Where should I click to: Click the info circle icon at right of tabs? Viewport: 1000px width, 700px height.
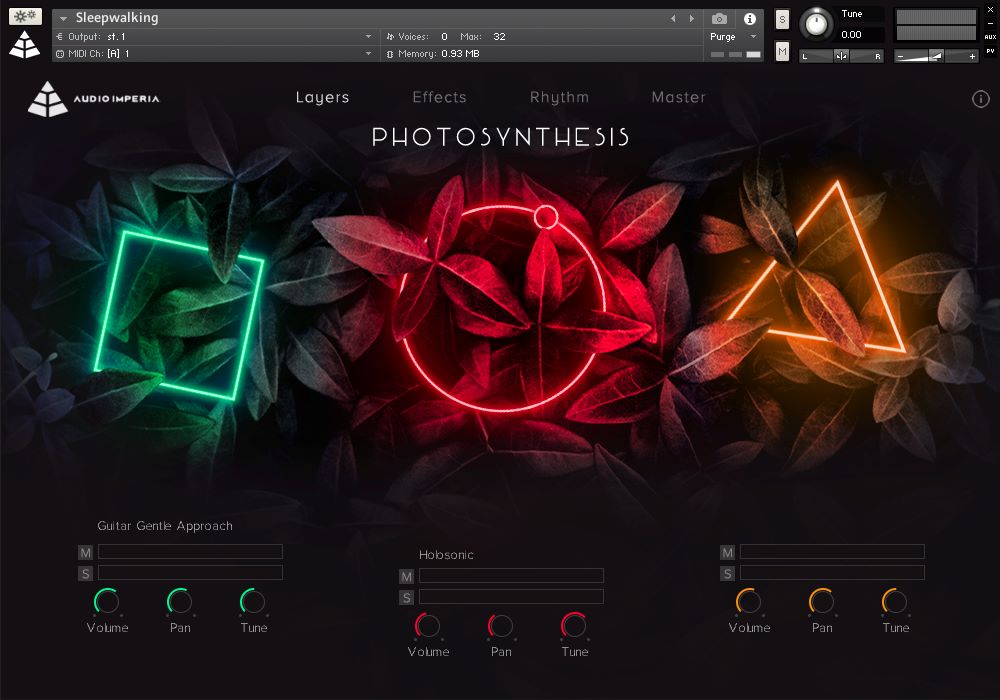980,99
